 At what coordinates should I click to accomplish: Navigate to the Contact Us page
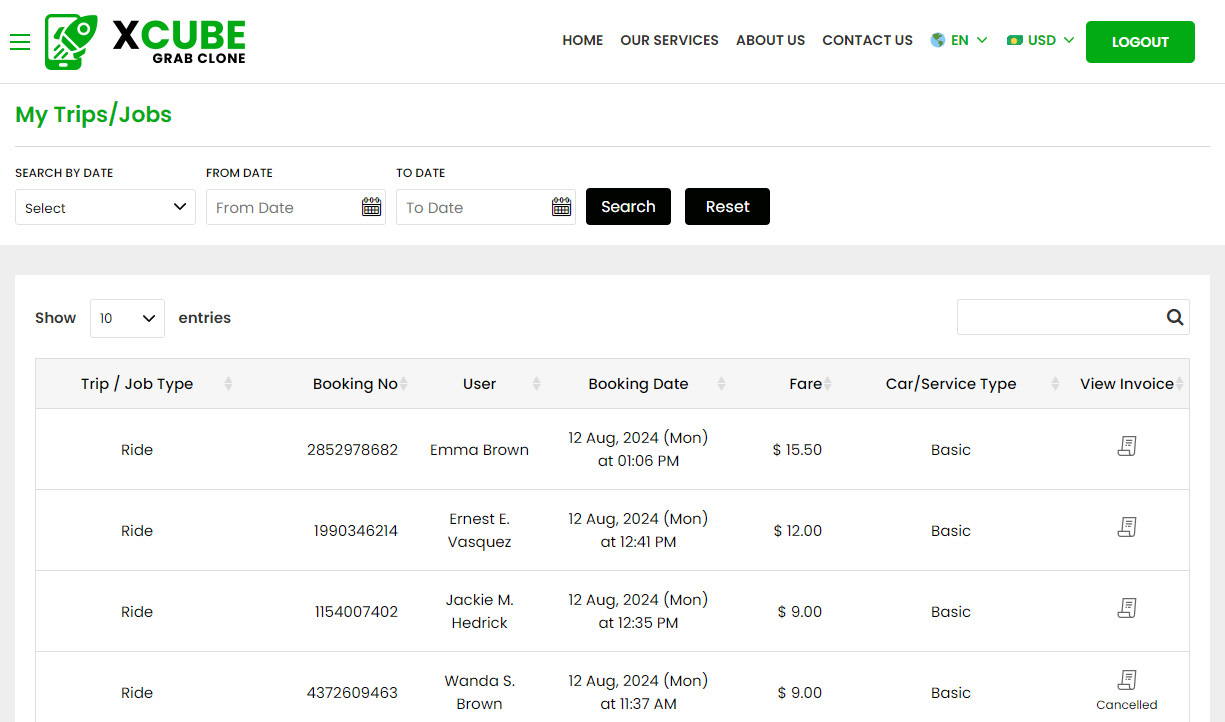(867, 41)
